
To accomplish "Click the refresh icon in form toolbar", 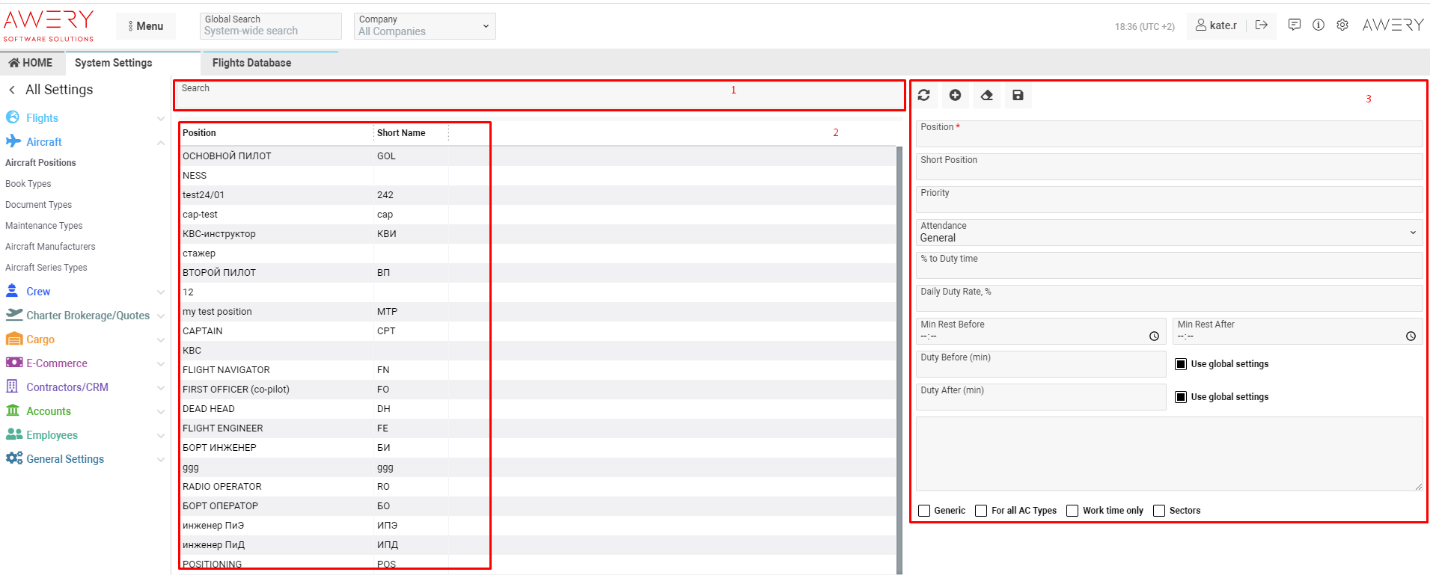I will click(924, 95).
